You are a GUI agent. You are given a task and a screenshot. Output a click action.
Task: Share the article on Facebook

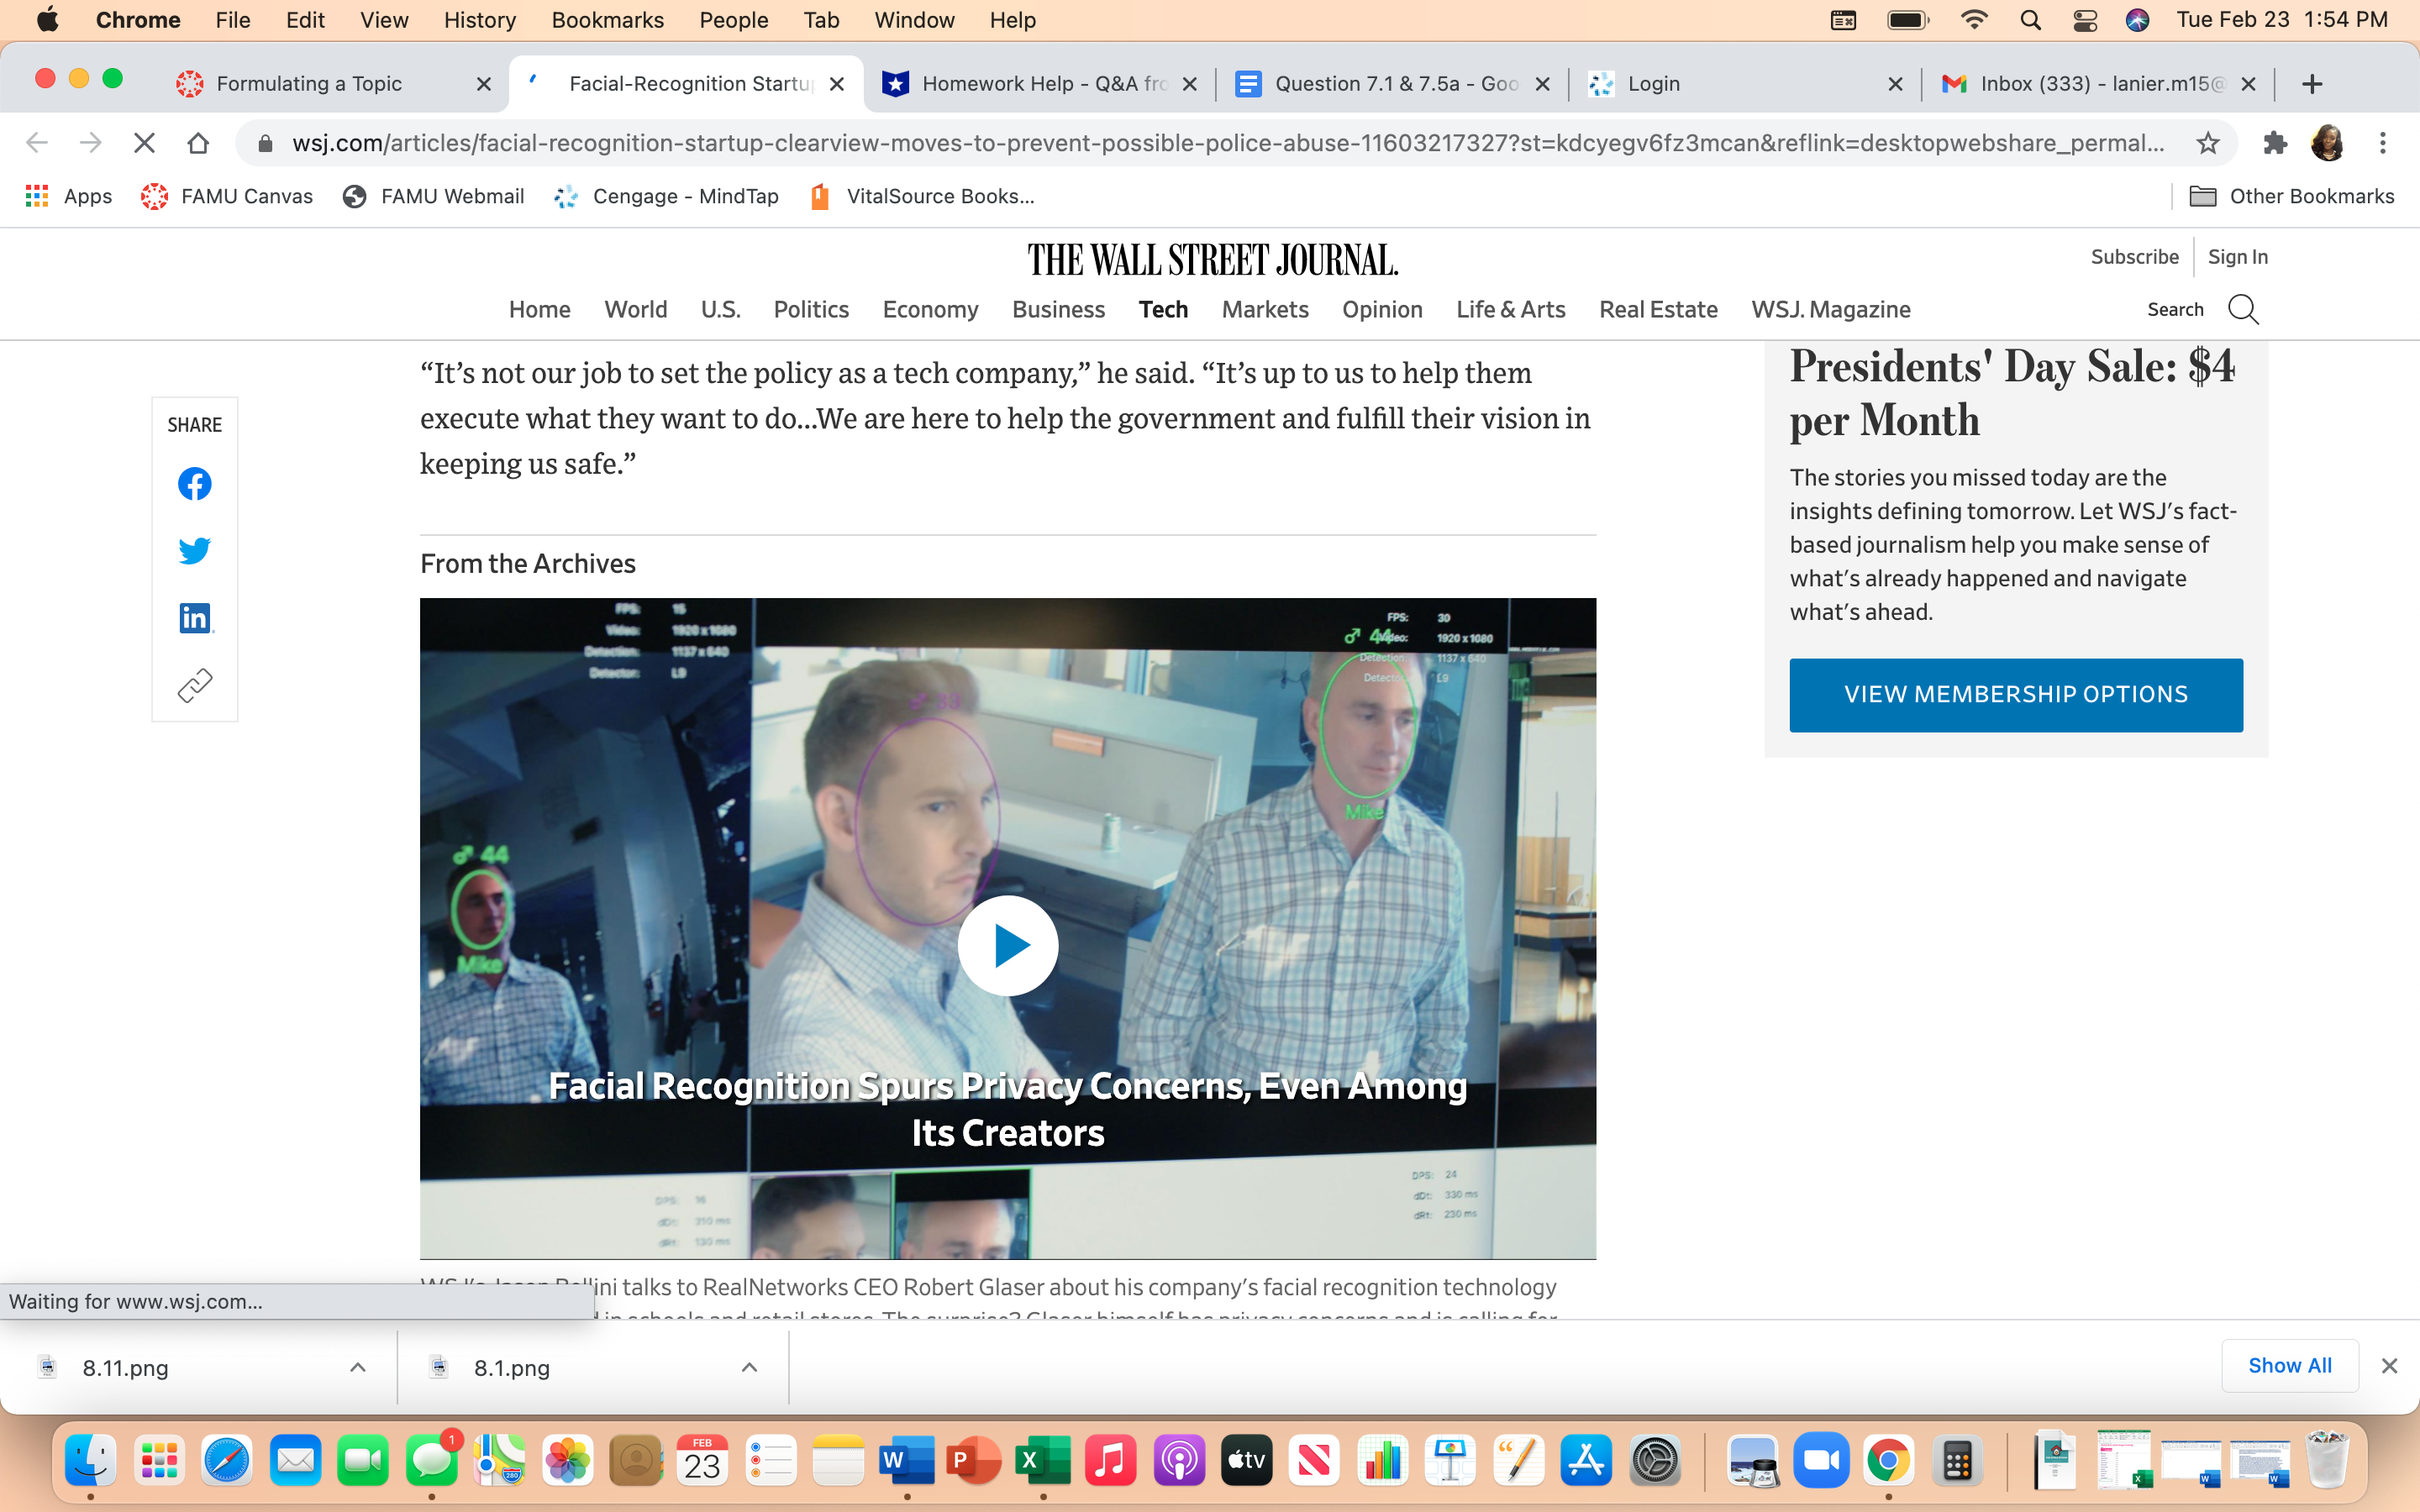(x=194, y=483)
